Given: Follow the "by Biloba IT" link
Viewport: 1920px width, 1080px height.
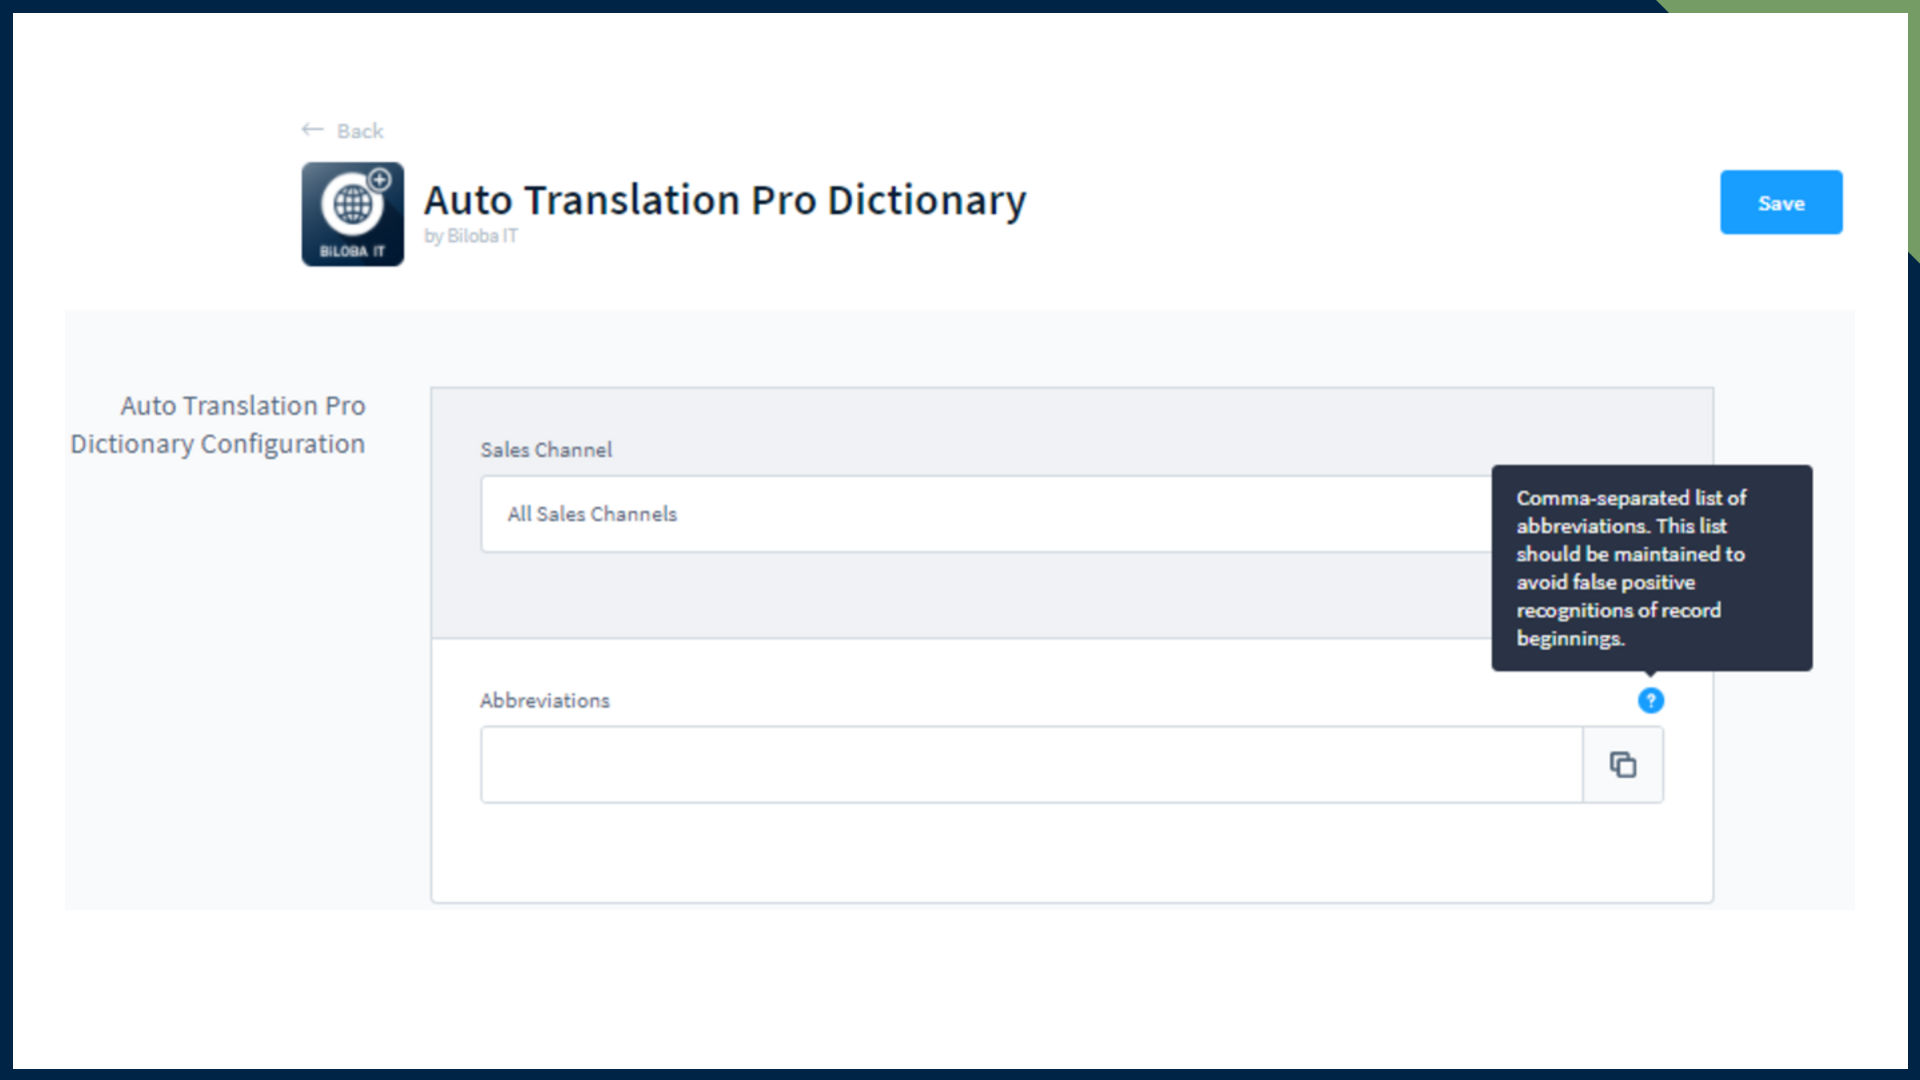Looking at the screenshot, I should coord(472,236).
